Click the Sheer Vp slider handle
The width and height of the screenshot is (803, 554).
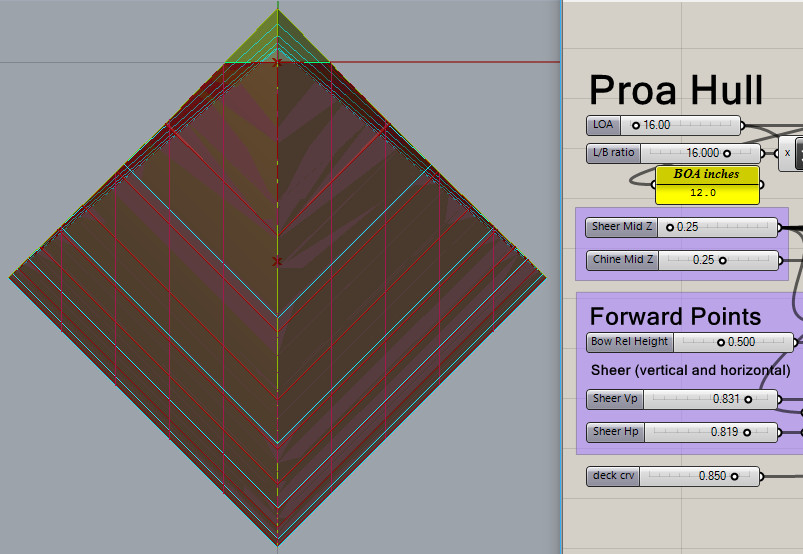click(x=748, y=399)
